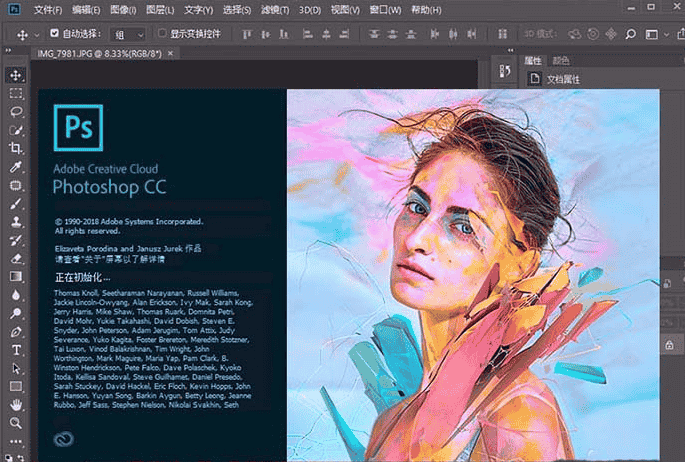Pick the Lasso tool
This screenshot has width=685, height=462.
pyautogui.click(x=16, y=112)
